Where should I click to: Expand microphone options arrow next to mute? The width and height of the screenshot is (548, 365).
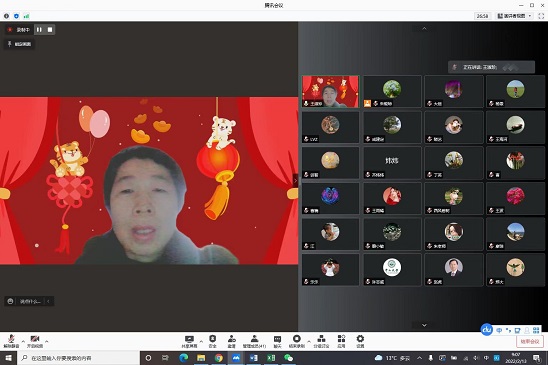pos(23,341)
